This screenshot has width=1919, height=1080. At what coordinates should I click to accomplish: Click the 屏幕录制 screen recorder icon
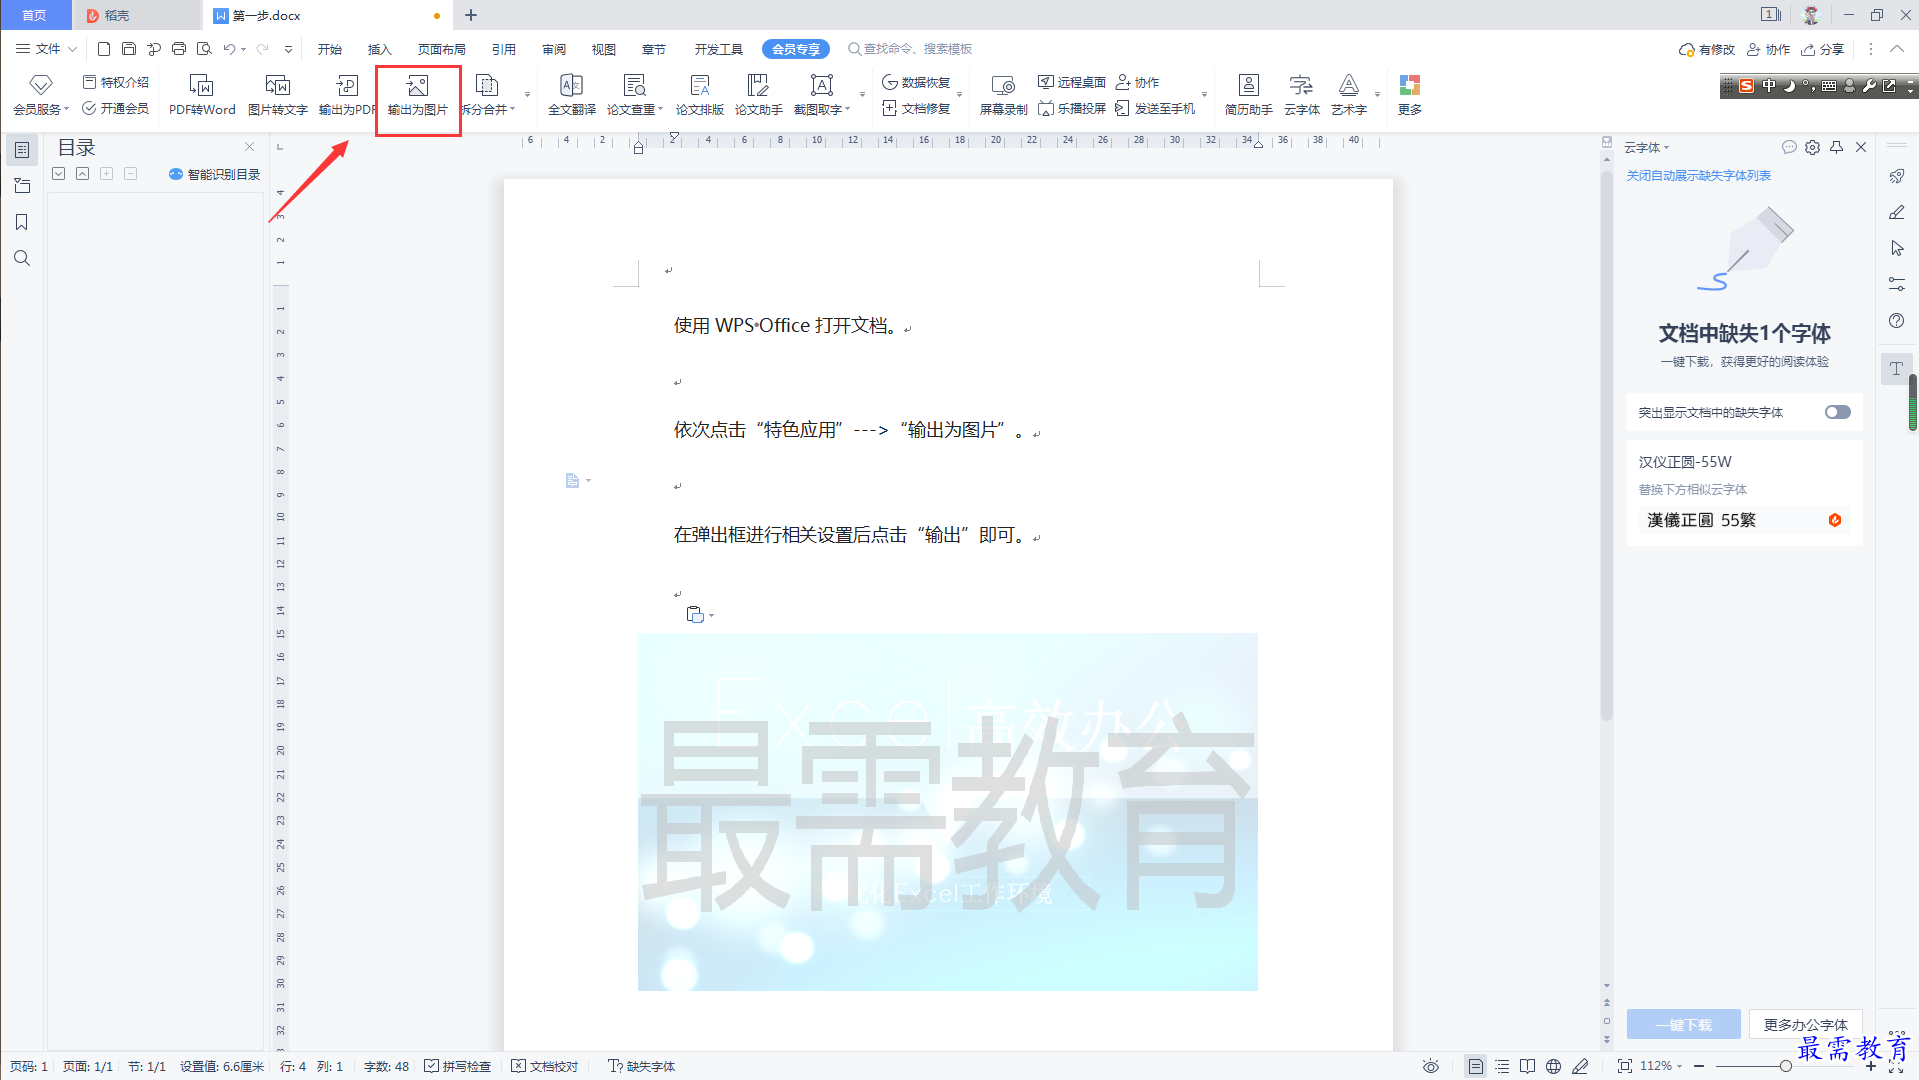[1003, 95]
